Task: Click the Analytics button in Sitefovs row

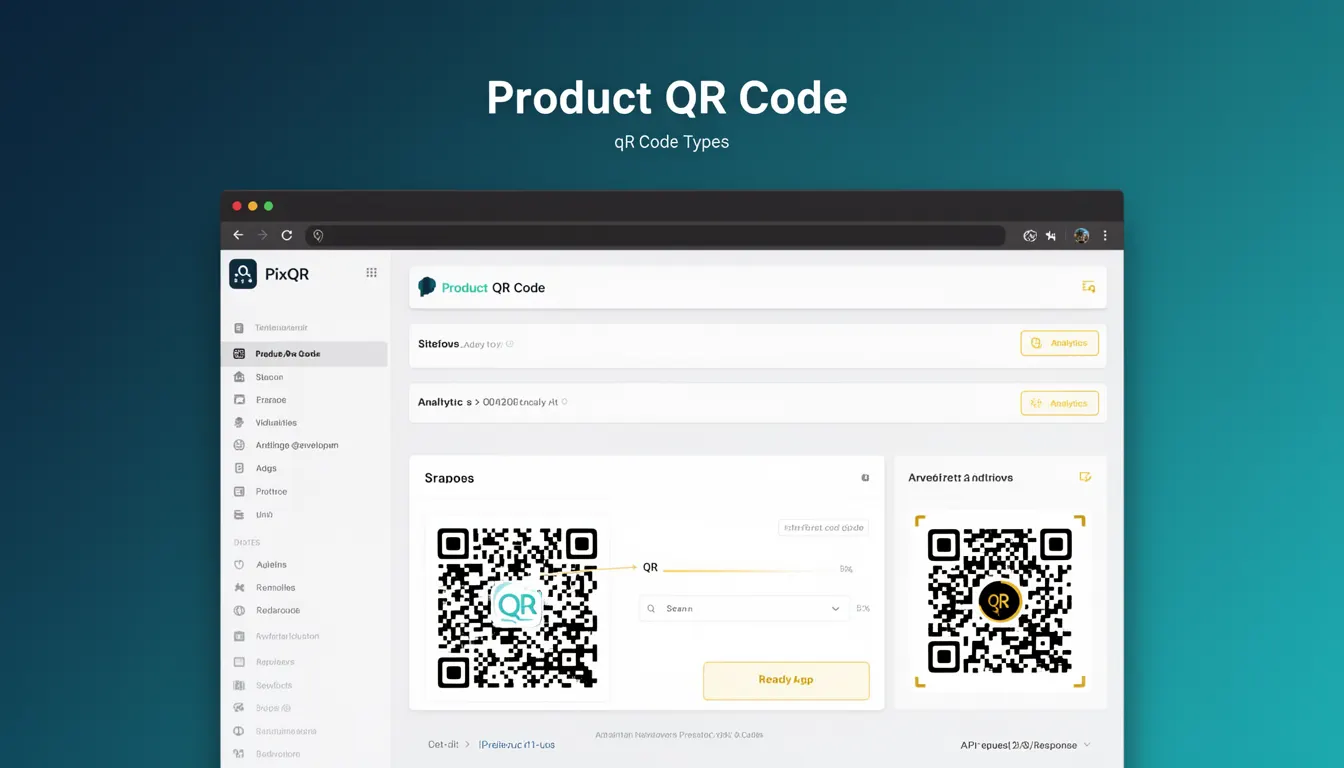Action: [x=1059, y=343]
